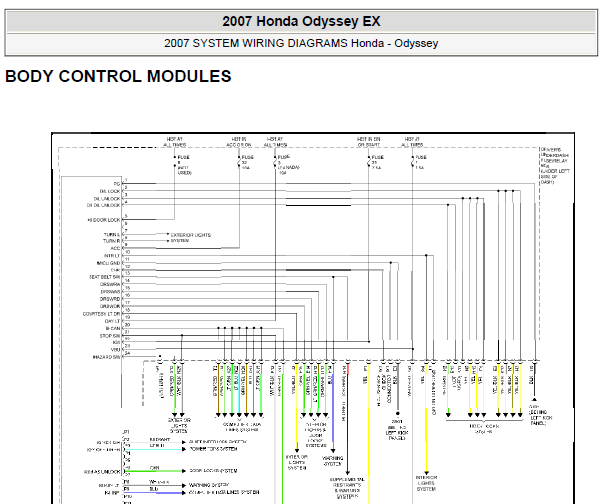The image size is (601, 504).
Task: Click 'COMPUTER DATA LINES SYSTEM' label under seven-wire group
Action: click(x=242, y=427)
